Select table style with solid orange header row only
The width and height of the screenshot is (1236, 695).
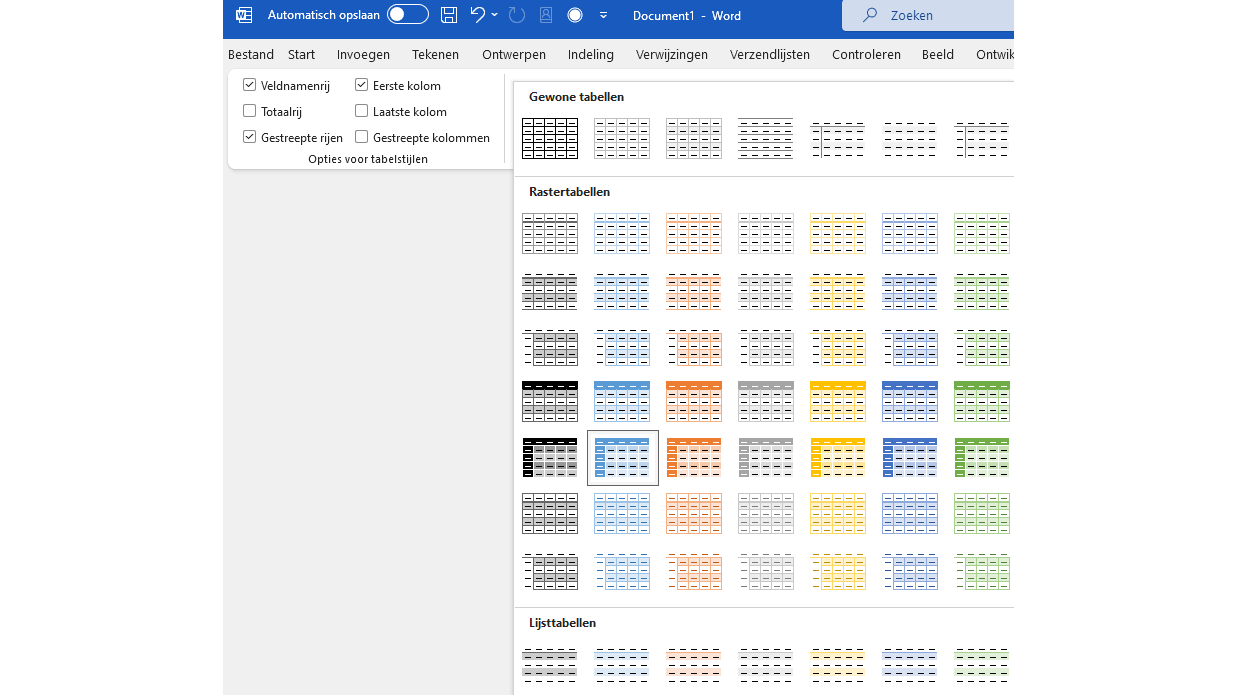pyautogui.click(x=694, y=401)
